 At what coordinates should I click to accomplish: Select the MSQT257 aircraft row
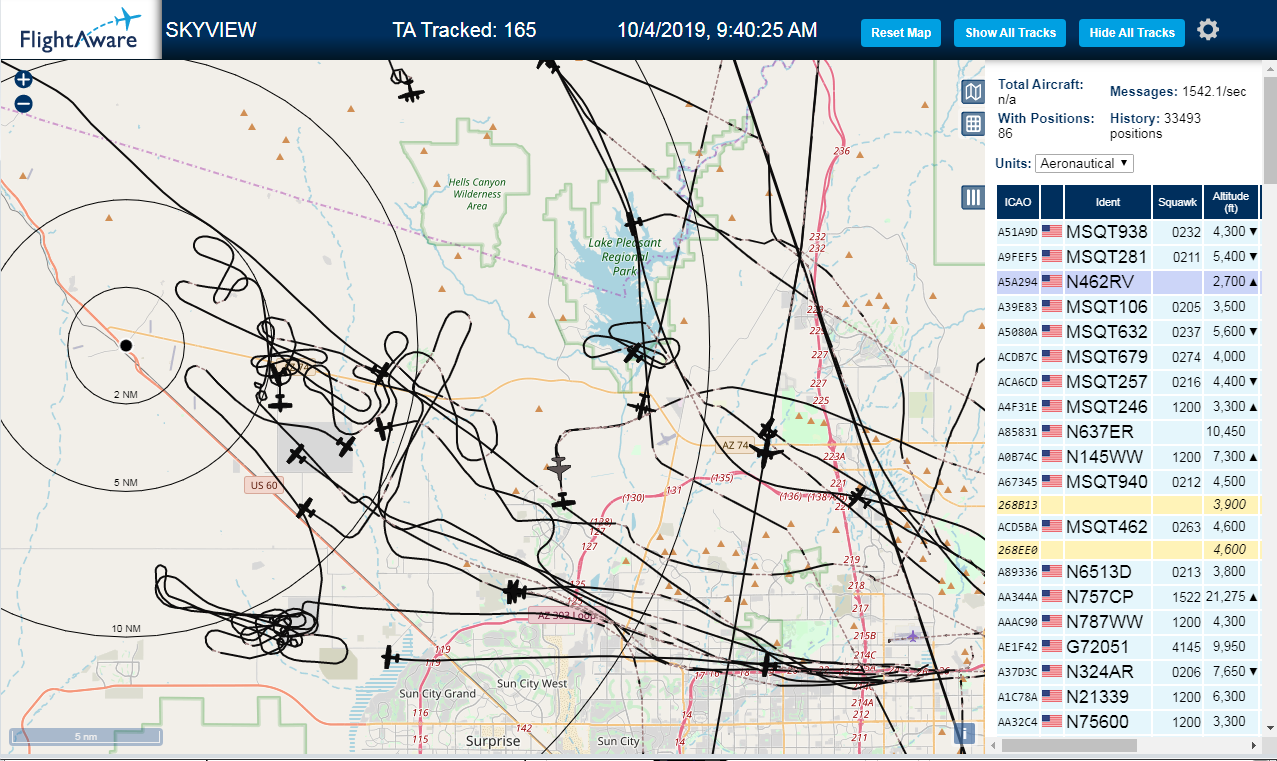(1129, 381)
